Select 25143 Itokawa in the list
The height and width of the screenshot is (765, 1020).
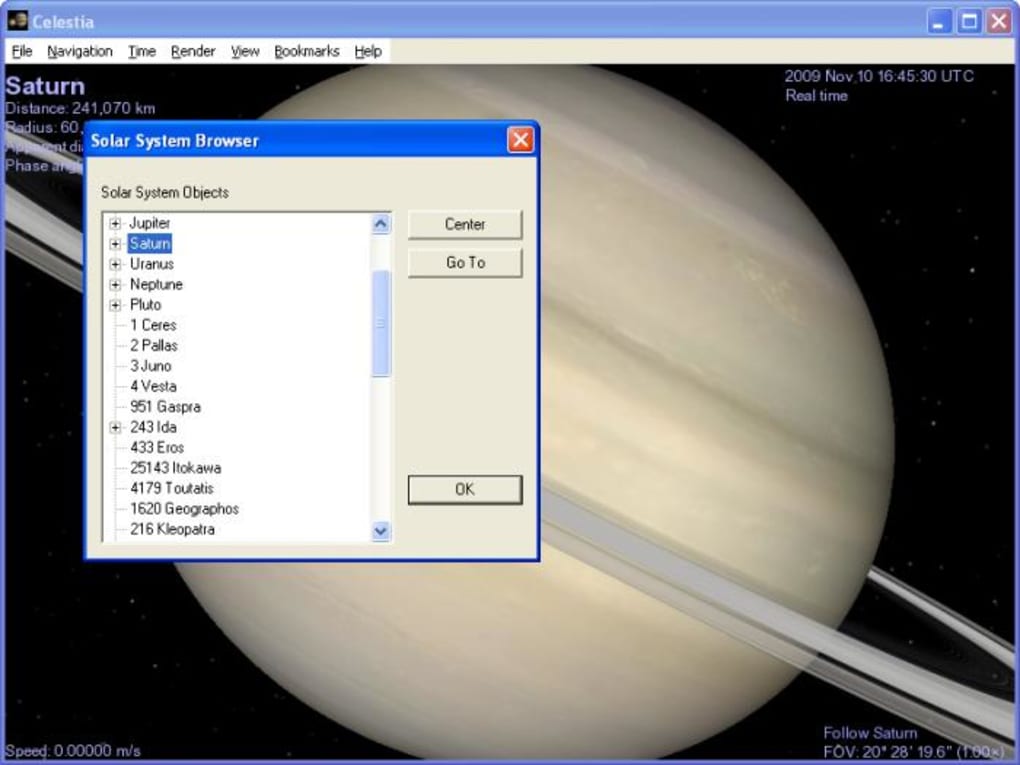point(175,468)
